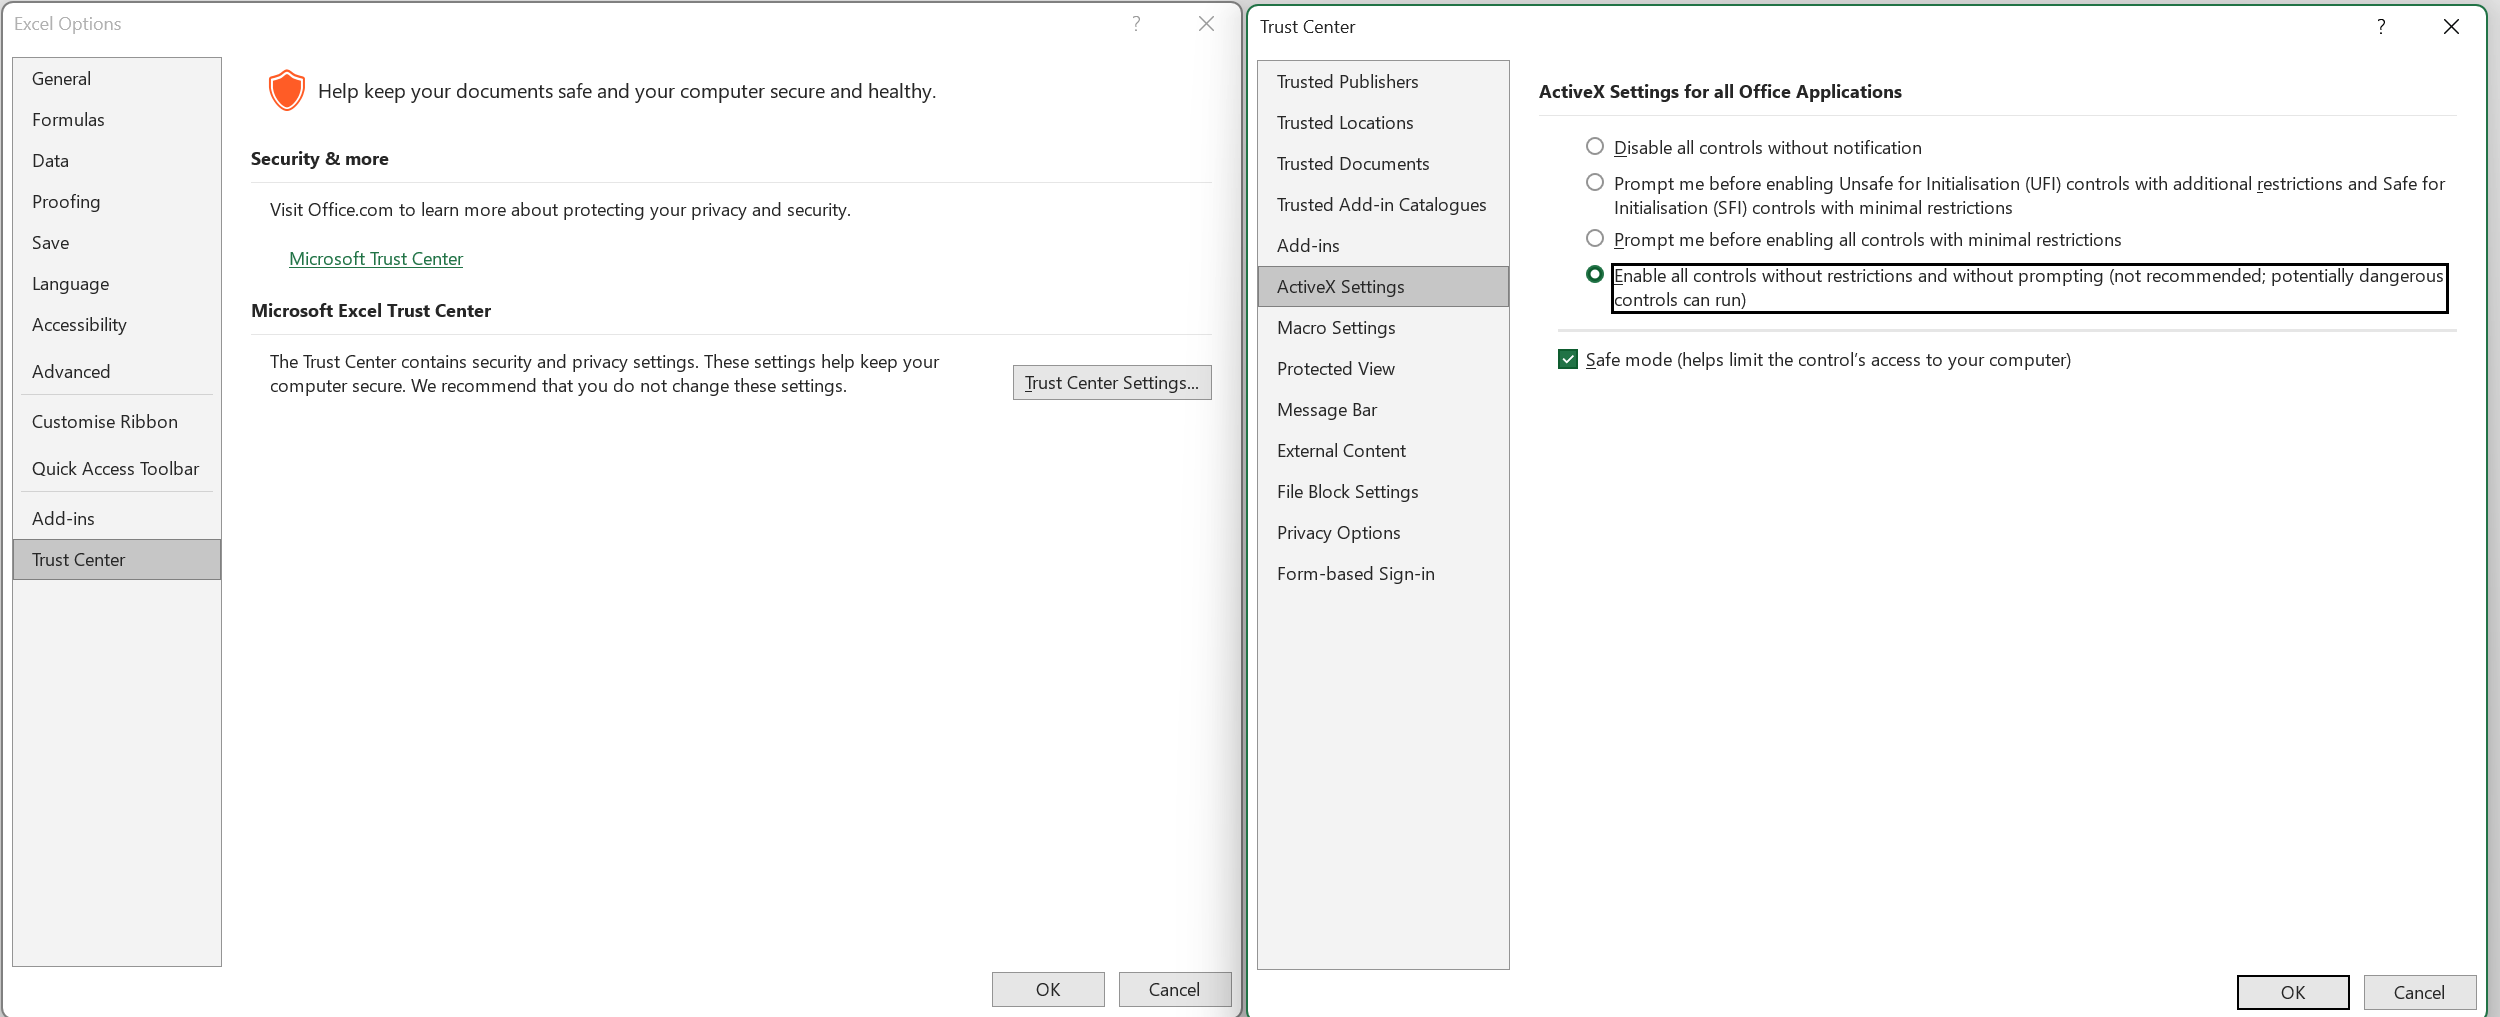
Task: Follow the Microsoft Trust Center link
Action: [x=376, y=259]
